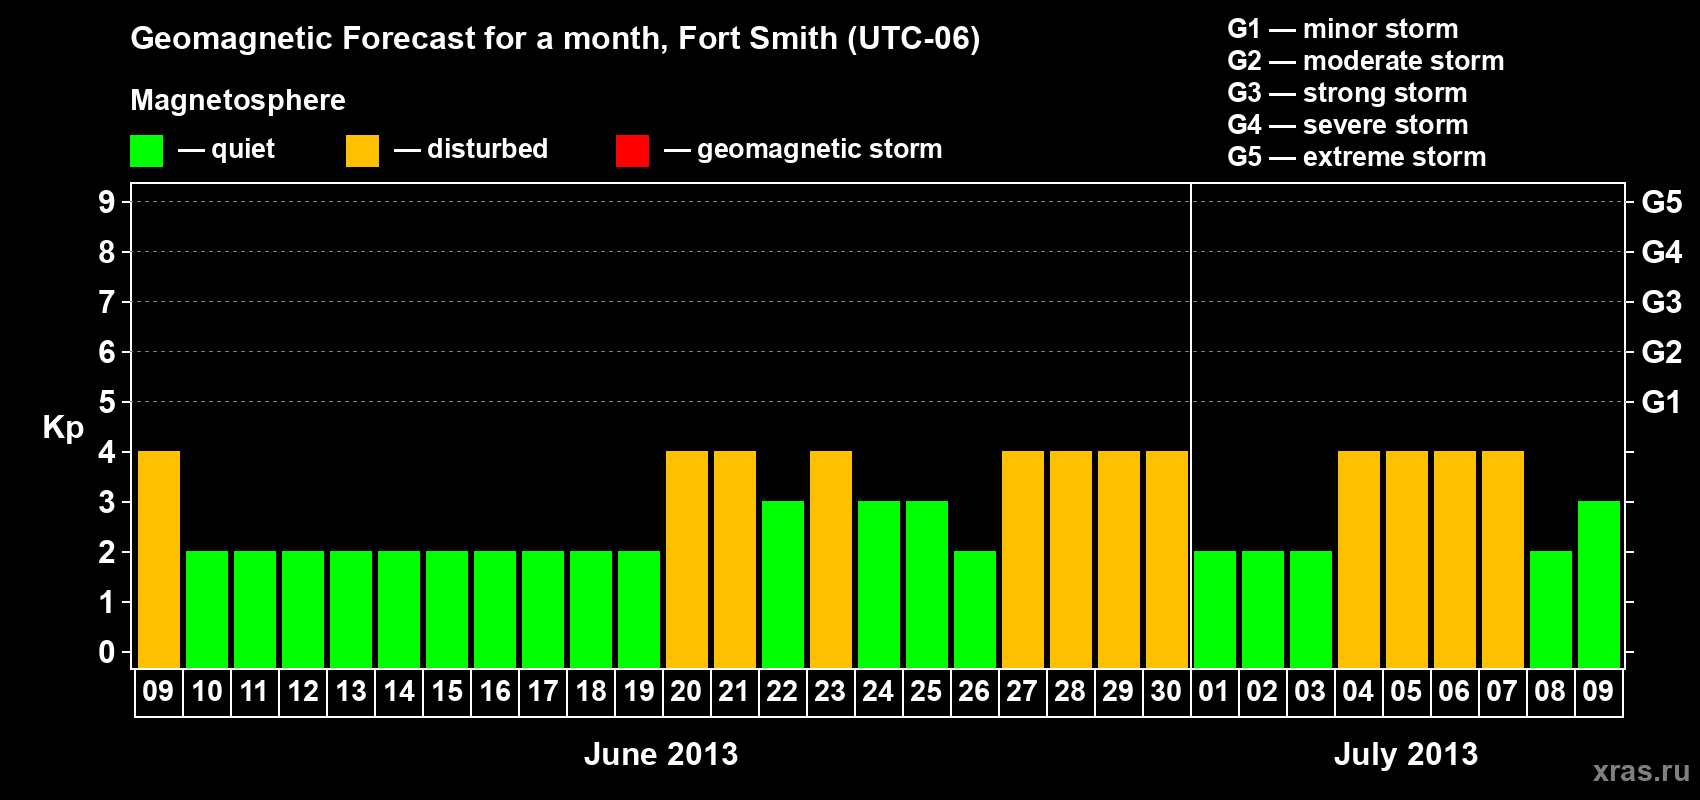The image size is (1700, 800).
Task: Click the G3 label on the right axis
Action: click(1662, 302)
